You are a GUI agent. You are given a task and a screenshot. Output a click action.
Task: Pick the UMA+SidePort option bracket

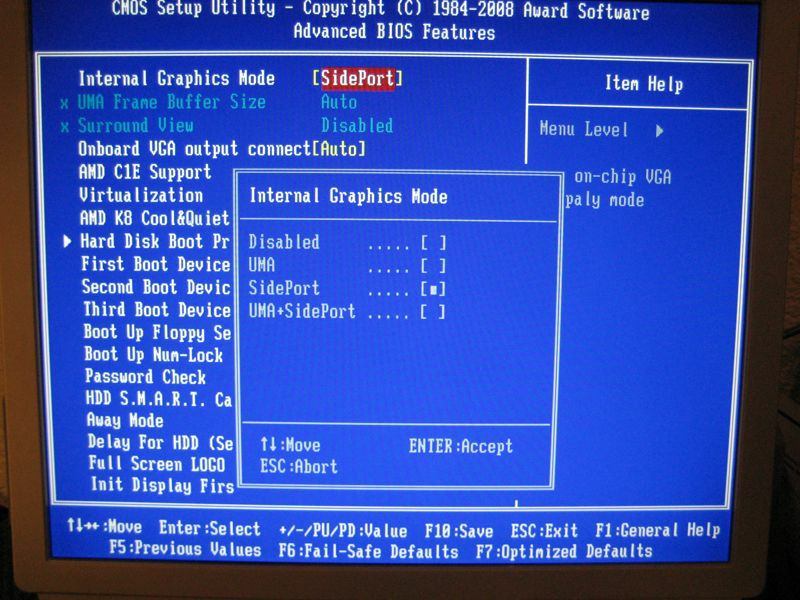[433, 312]
